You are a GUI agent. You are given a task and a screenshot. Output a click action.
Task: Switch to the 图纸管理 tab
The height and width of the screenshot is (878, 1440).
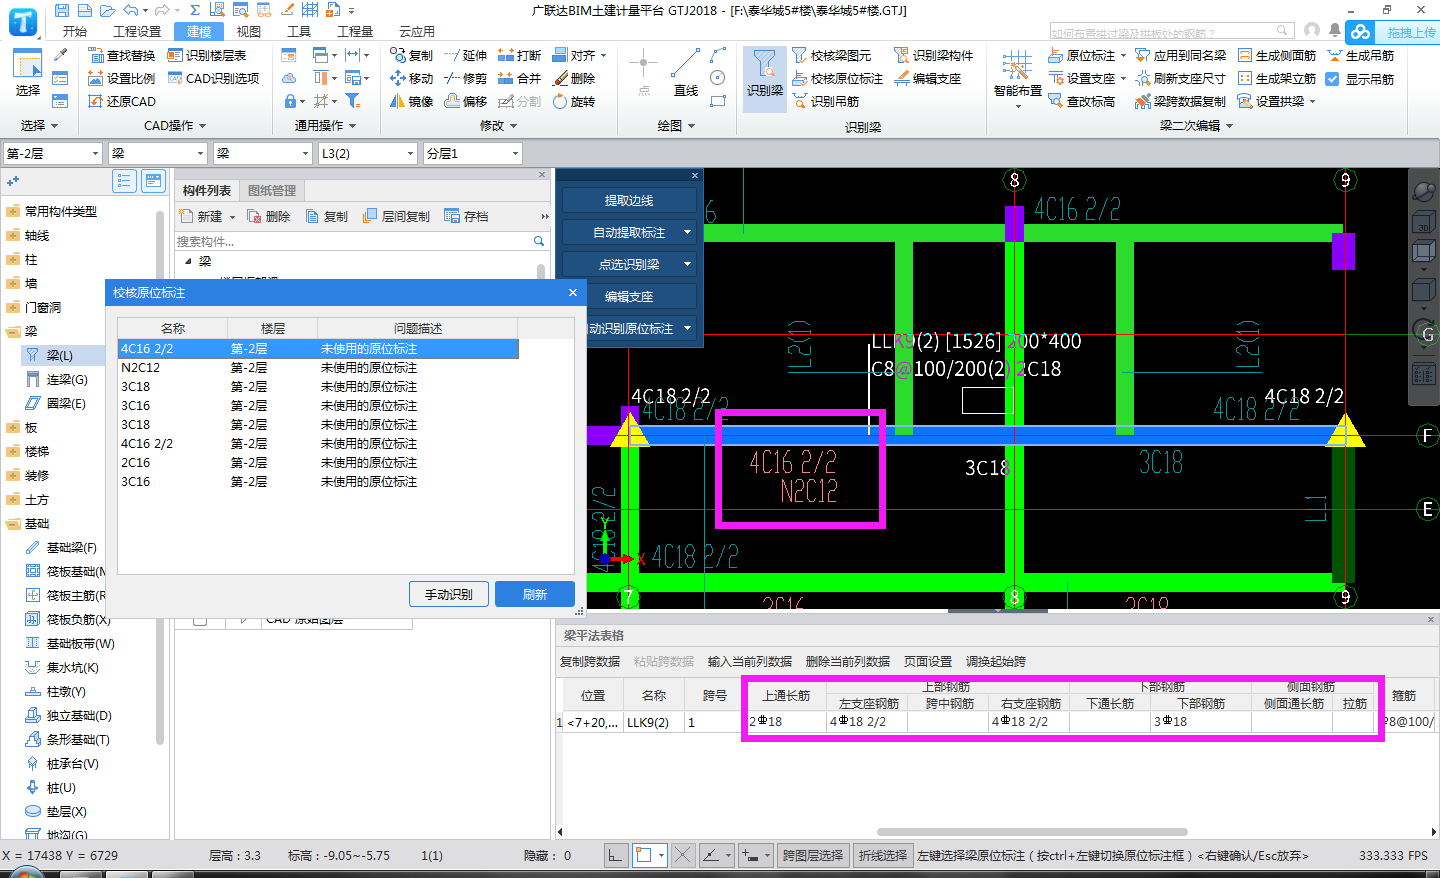pyautogui.click(x=272, y=190)
